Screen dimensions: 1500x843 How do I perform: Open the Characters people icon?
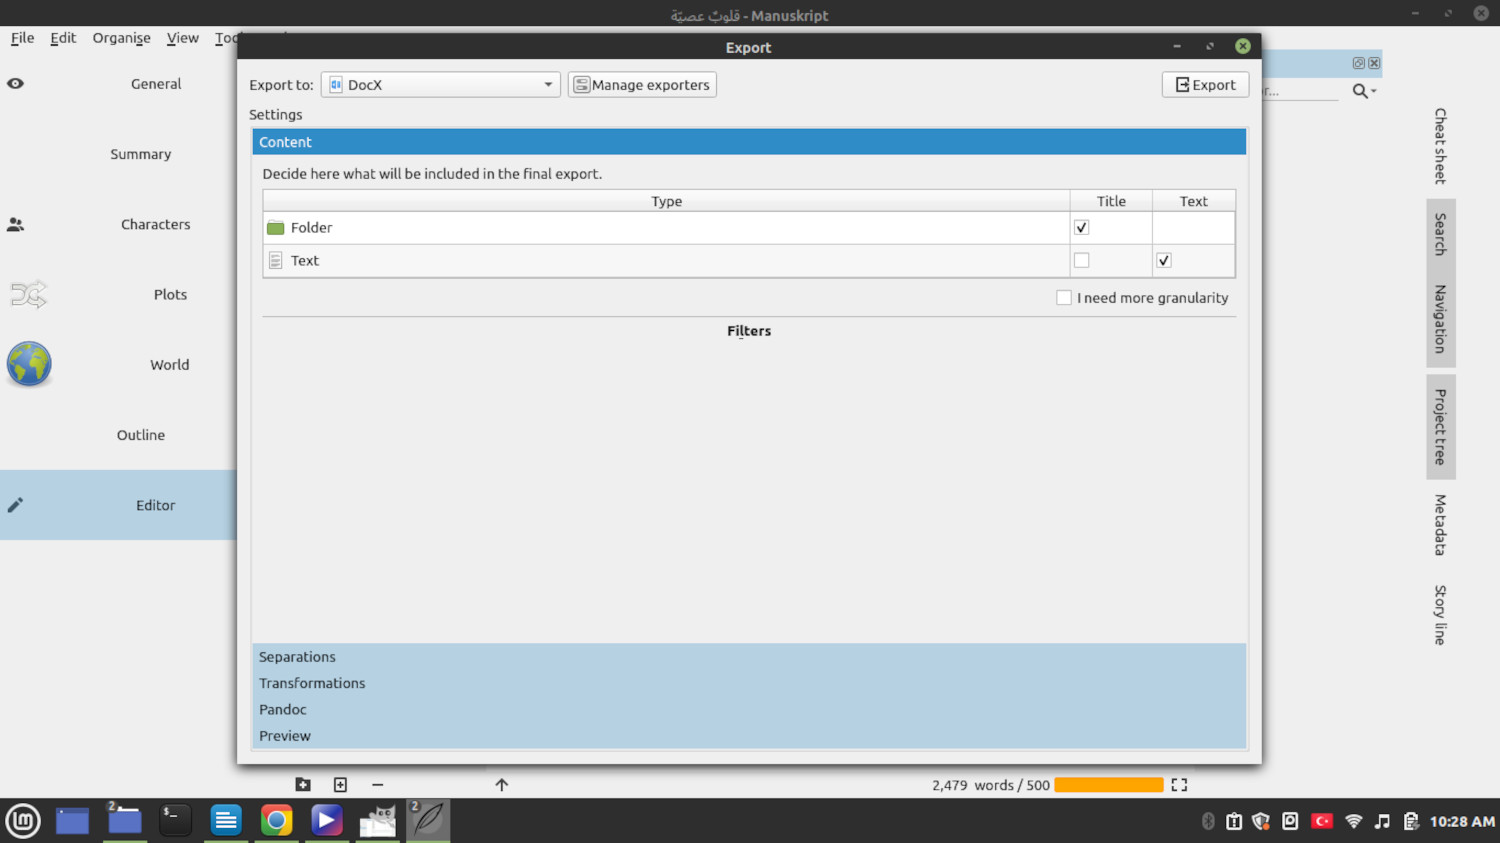(15, 225)
